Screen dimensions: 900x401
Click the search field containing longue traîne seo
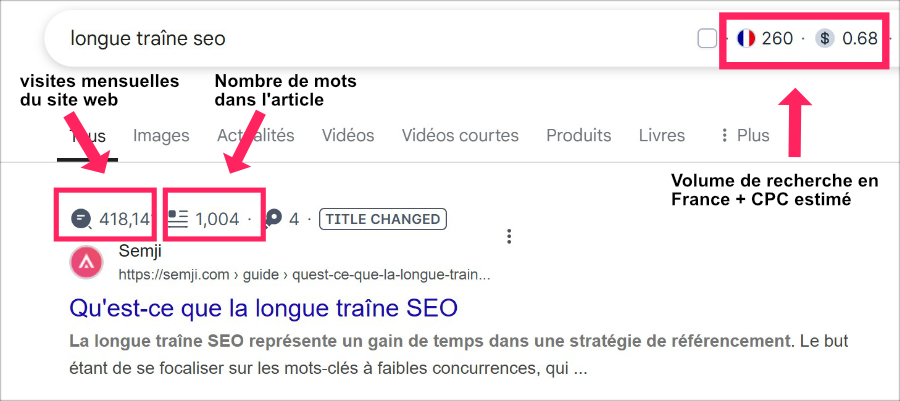click(367, 38)
